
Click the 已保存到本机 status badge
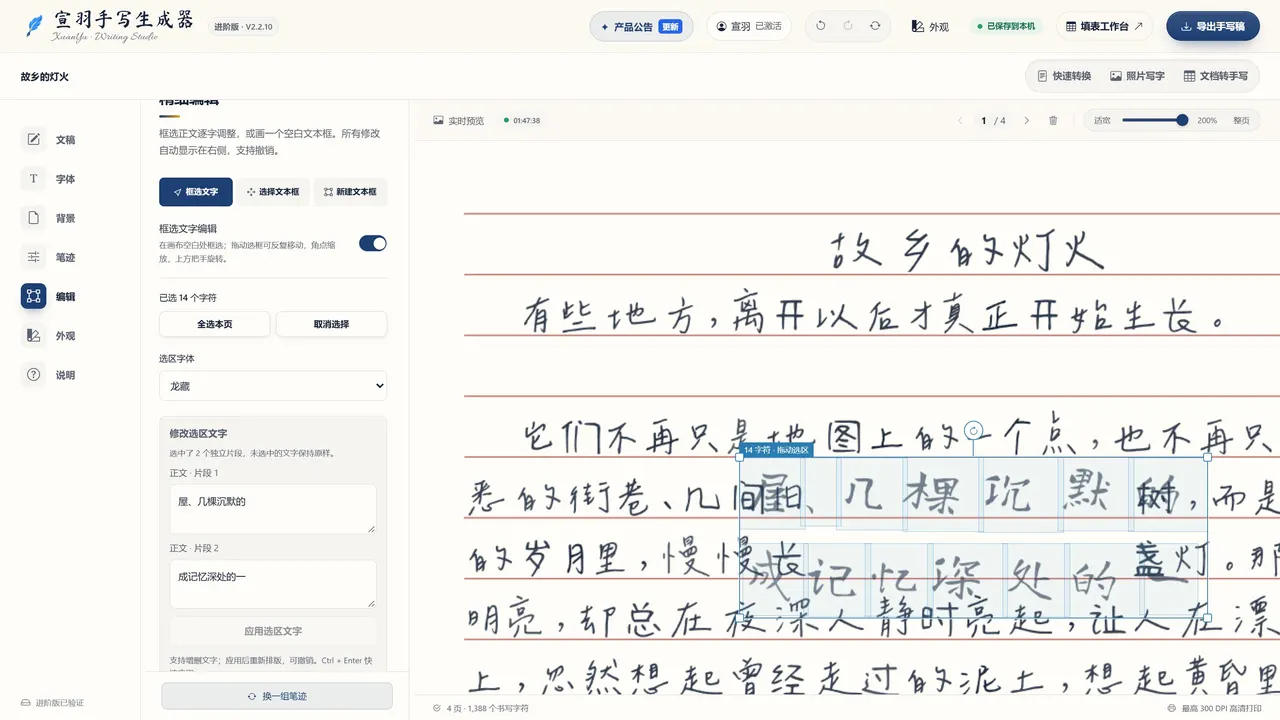tap(1005, 27)
